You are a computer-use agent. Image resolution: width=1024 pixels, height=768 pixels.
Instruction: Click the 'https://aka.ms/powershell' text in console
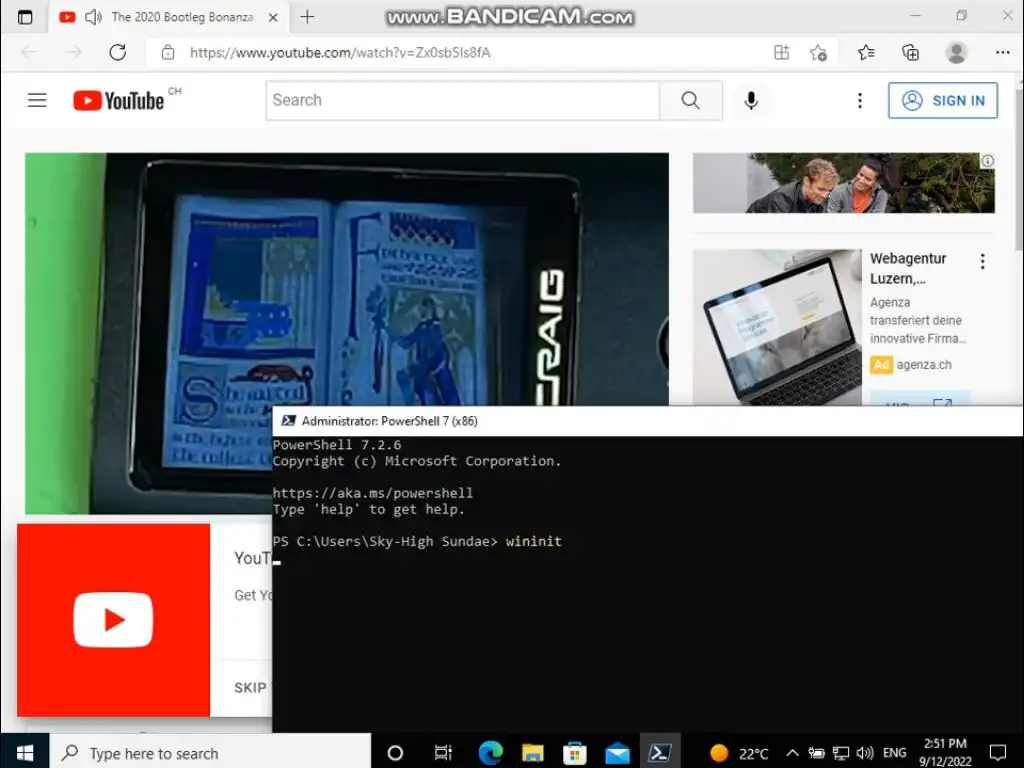click(x=373, y=493)
